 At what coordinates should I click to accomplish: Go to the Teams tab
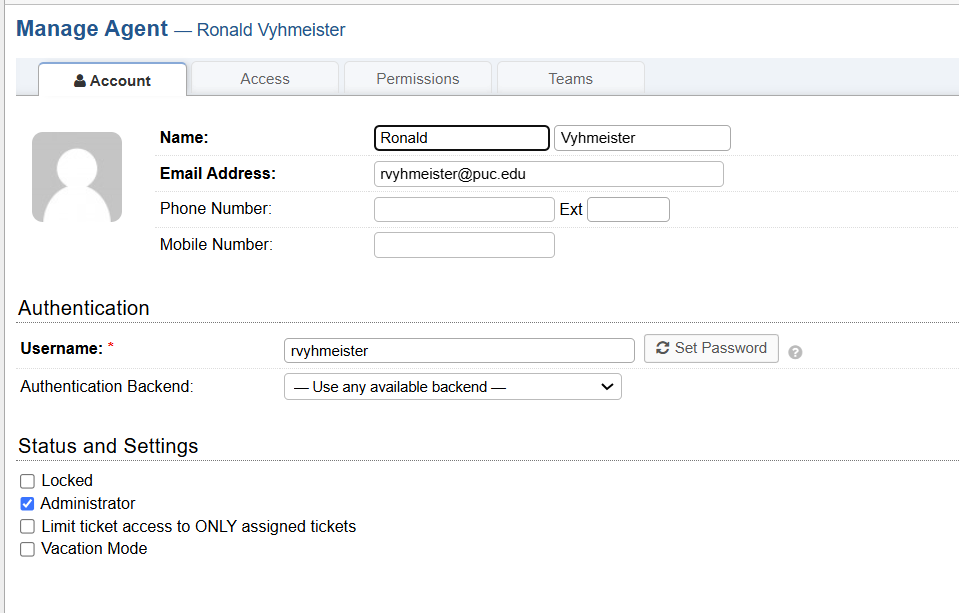pyautogui.click(x=570, y=79)
